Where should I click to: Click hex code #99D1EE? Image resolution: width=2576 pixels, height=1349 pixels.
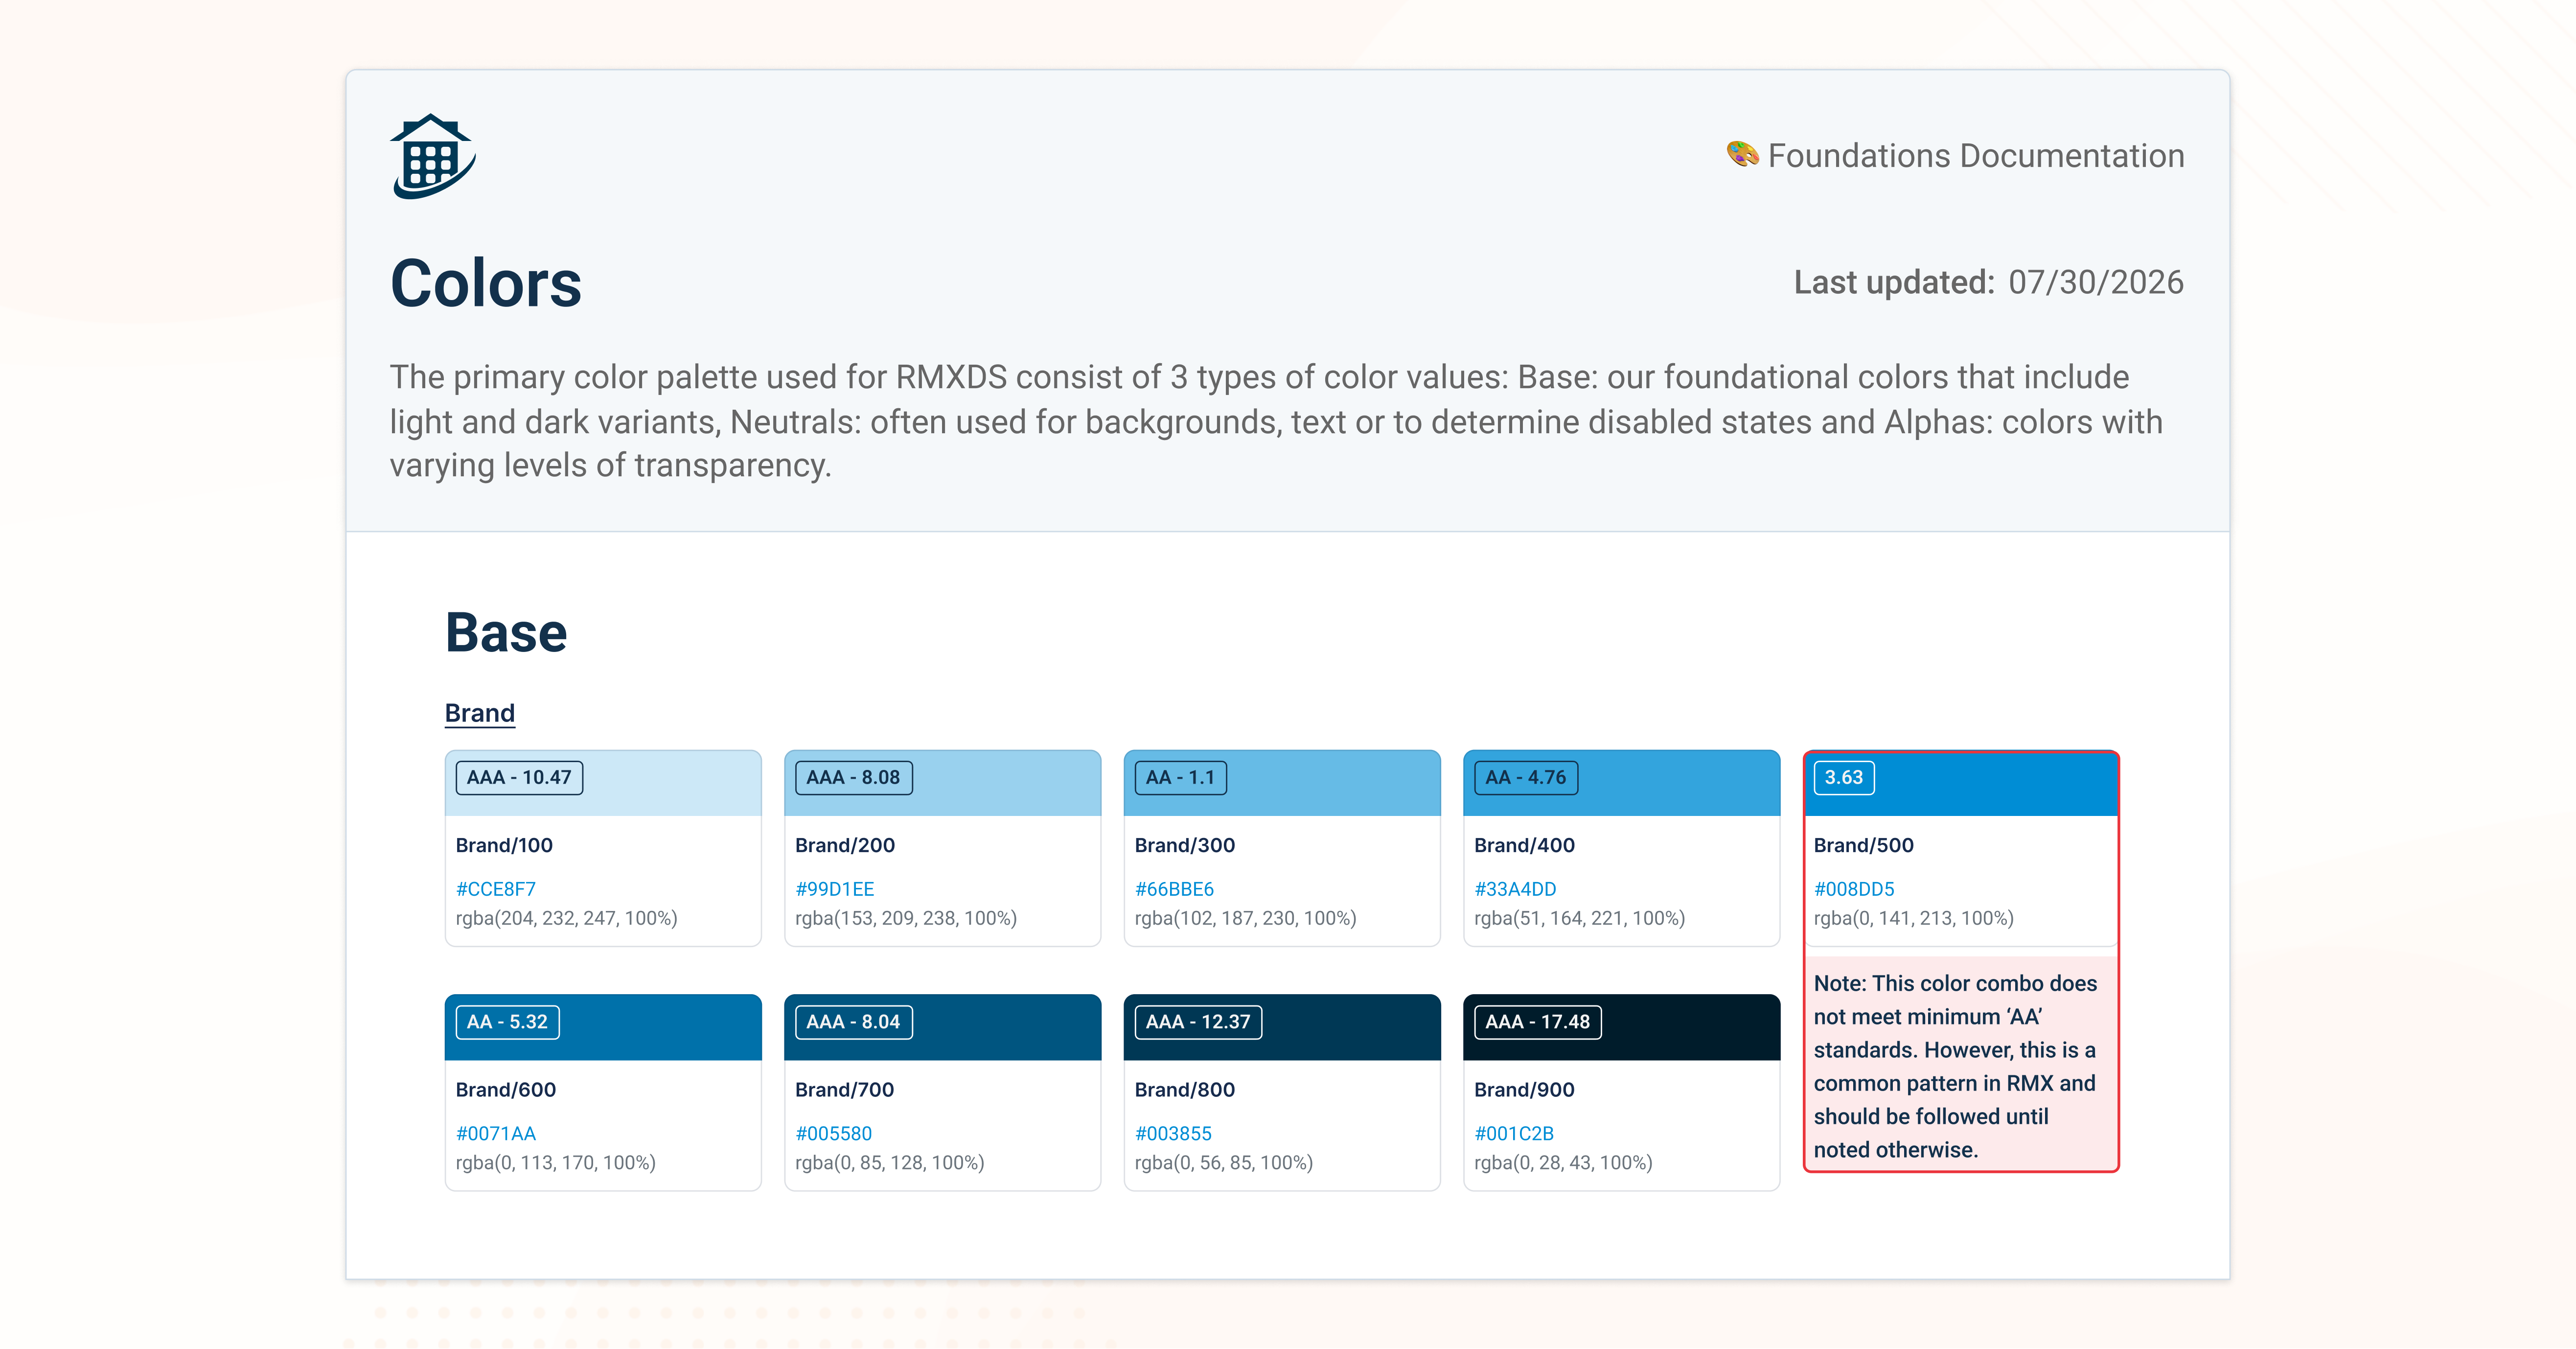tap(835, 889)
